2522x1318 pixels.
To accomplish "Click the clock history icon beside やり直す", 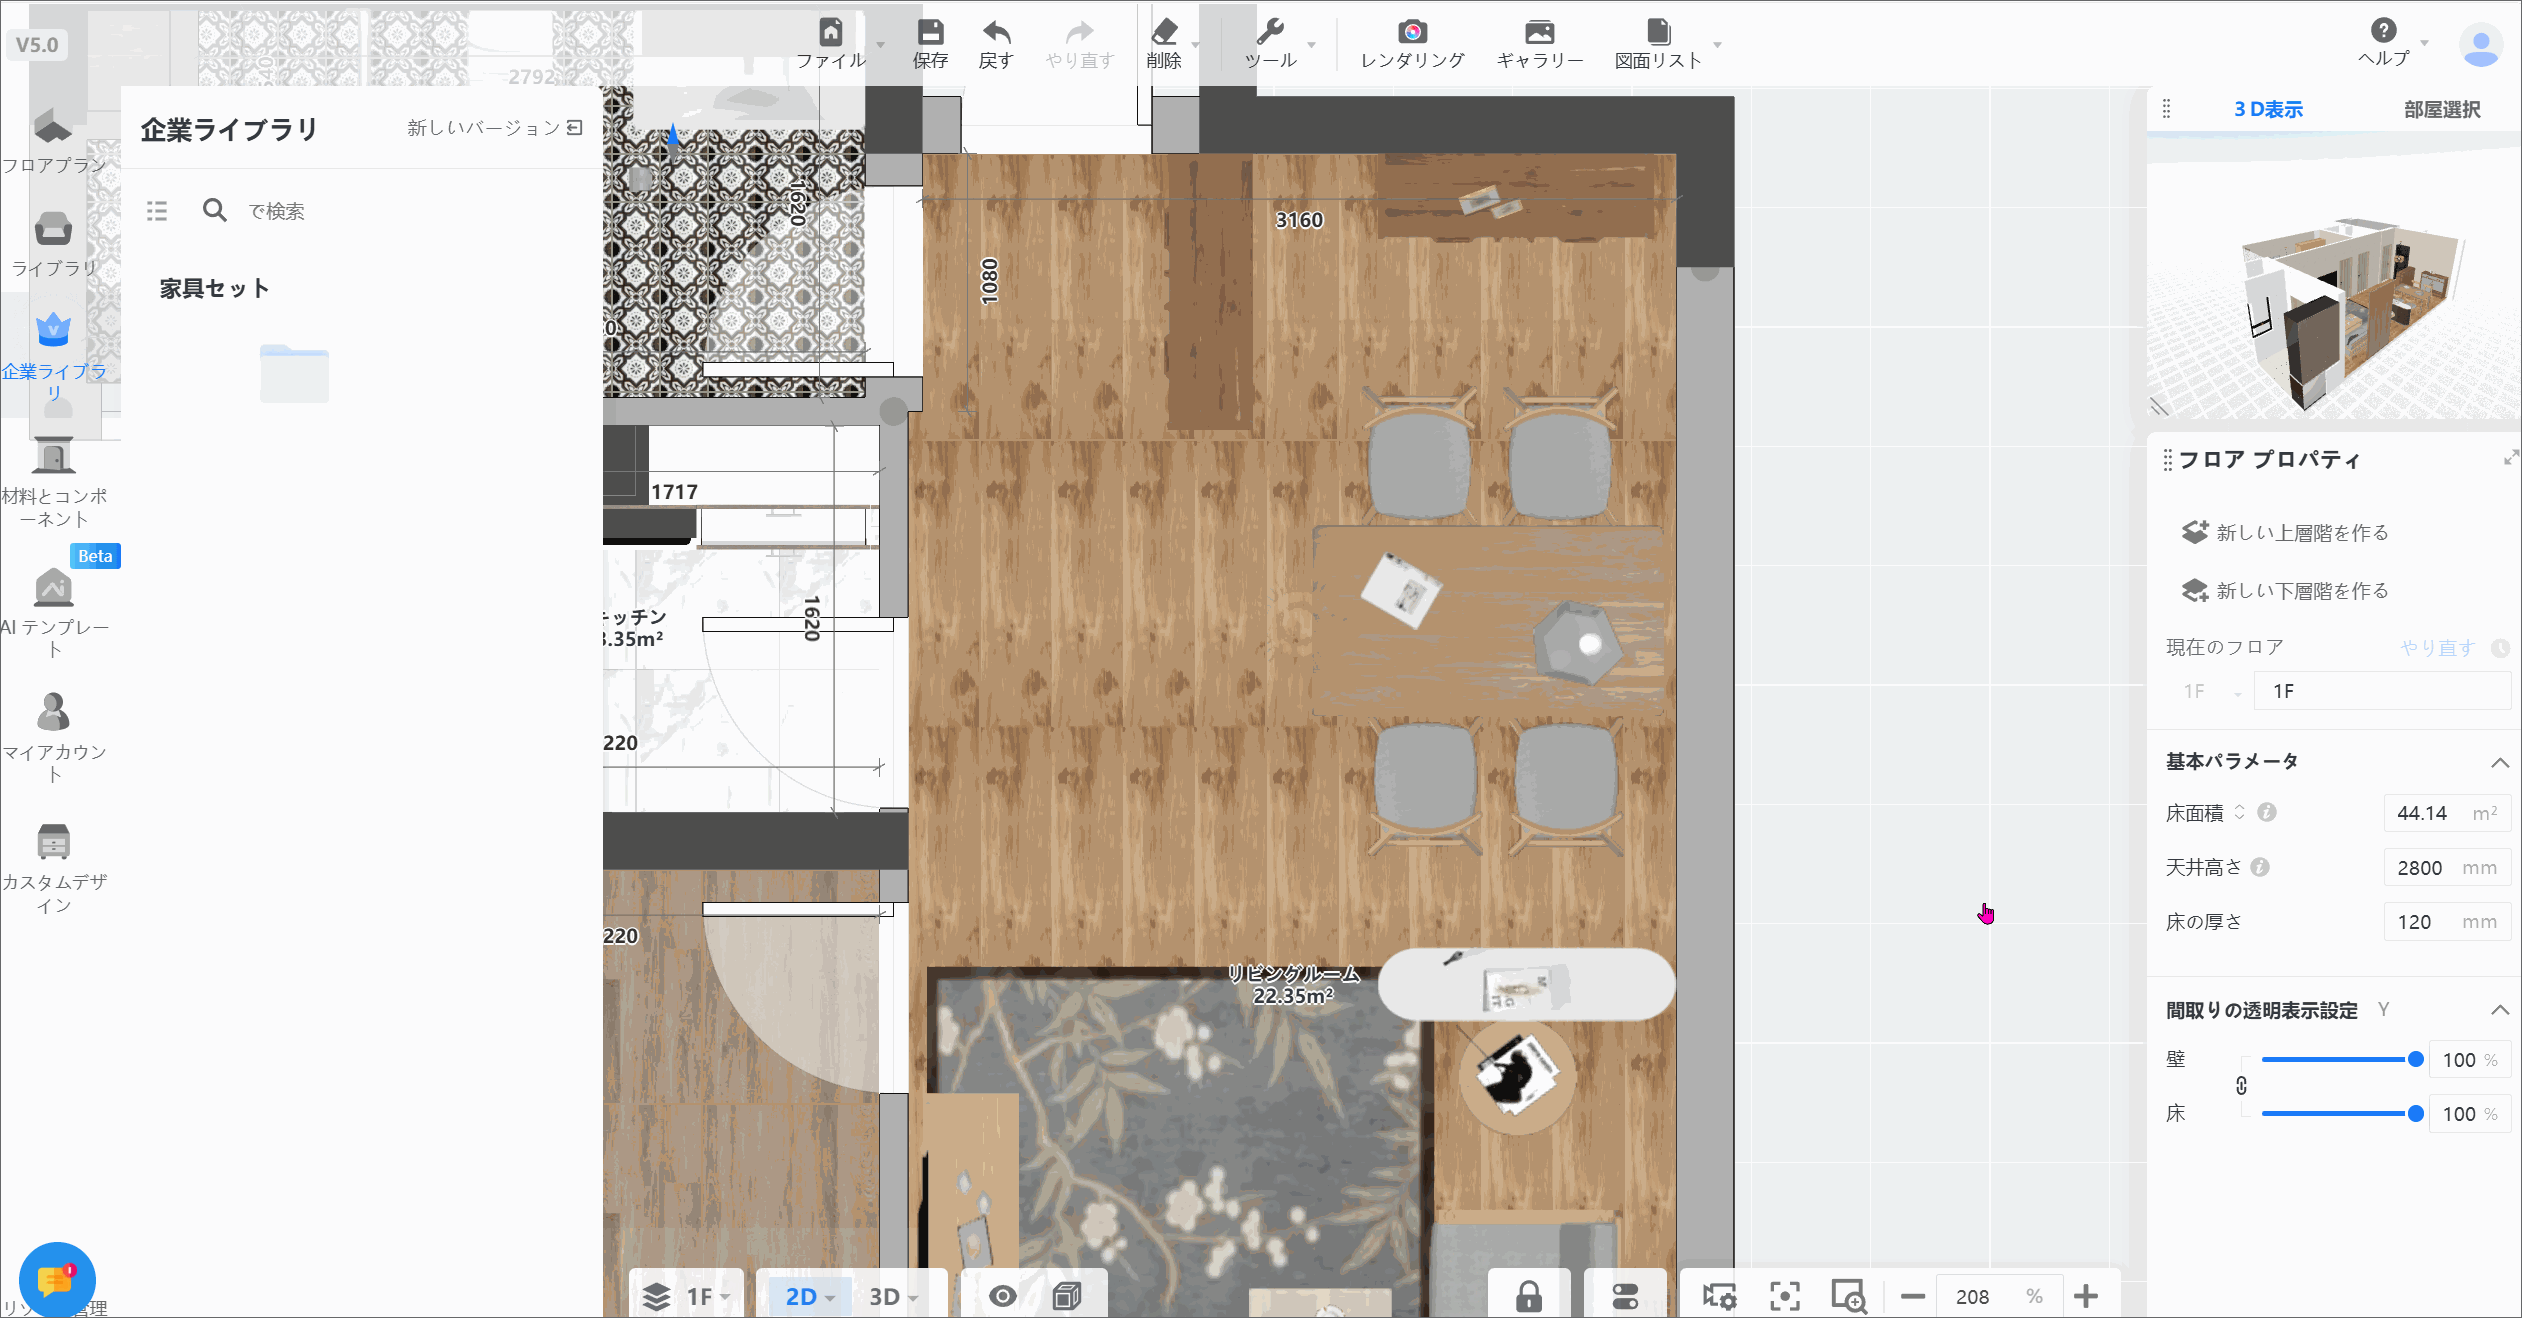I will point(2500,648).
